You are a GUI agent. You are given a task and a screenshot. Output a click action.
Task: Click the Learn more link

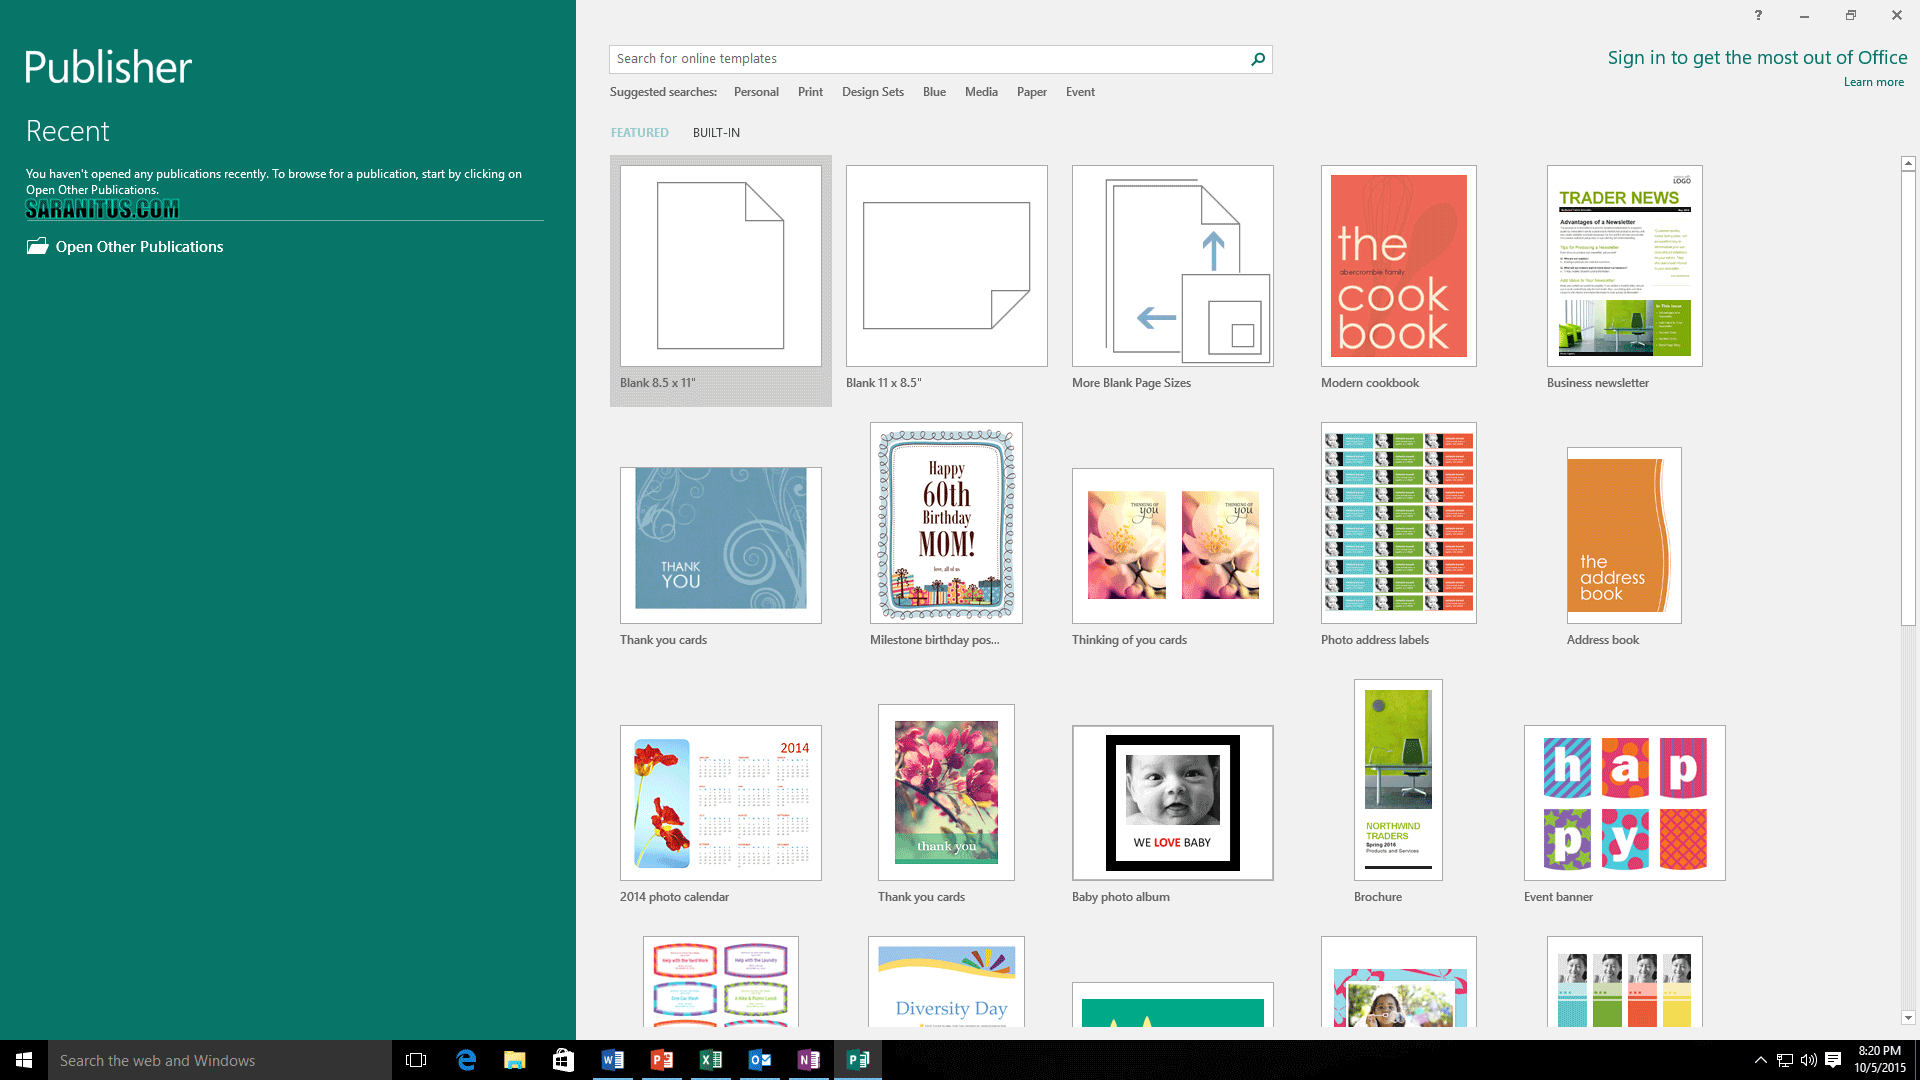click(x=1874, y=81)
